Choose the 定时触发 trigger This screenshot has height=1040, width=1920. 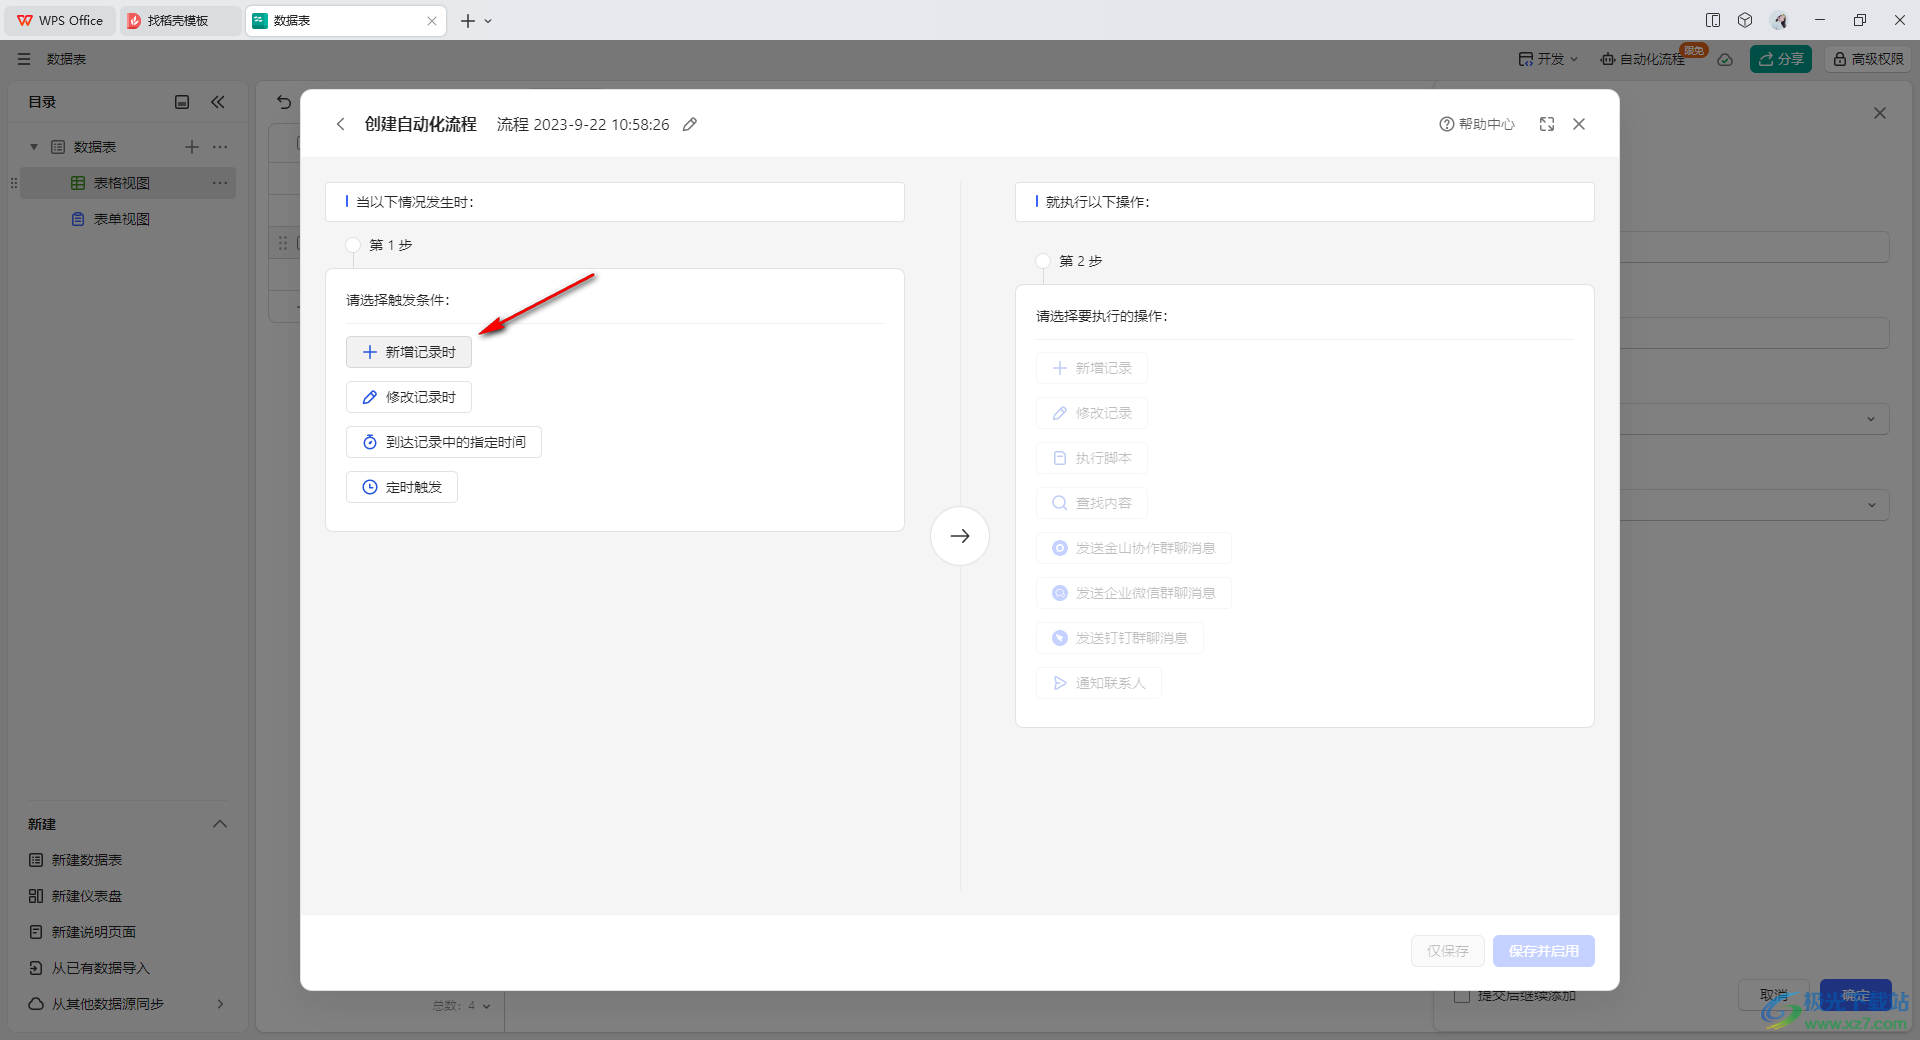(402, 487)
